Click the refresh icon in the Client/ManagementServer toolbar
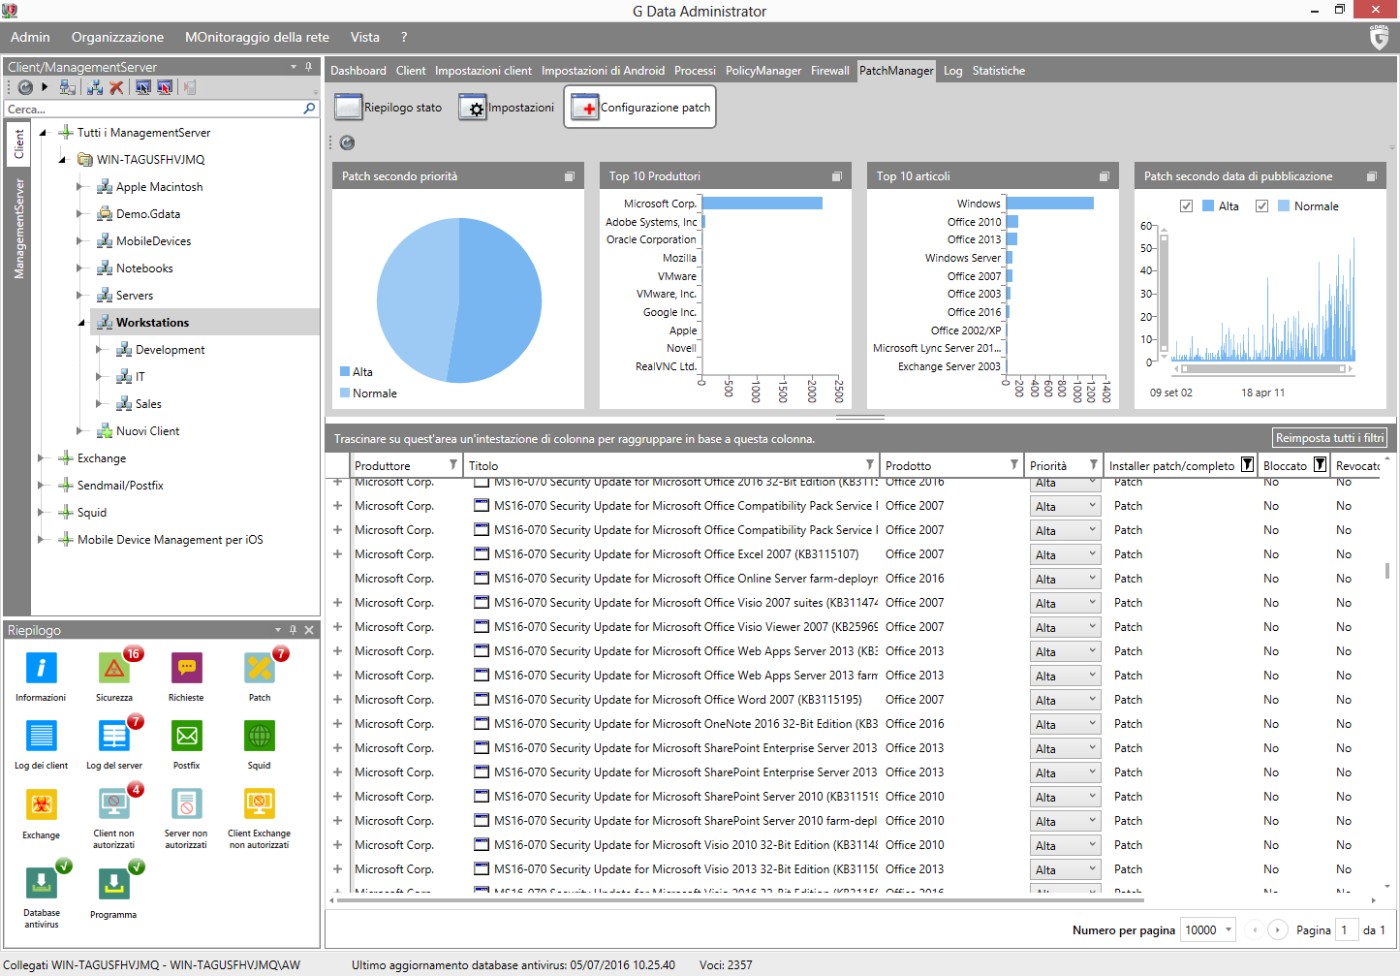This screenshot has width=1400, height=976. click(x=25, y=87)
